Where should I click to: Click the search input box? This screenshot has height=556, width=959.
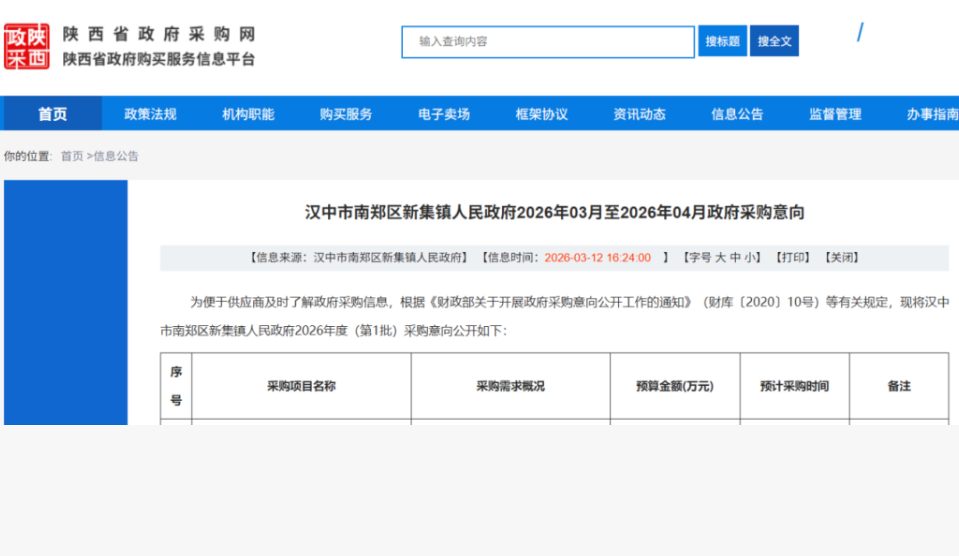tap(548, 42)
